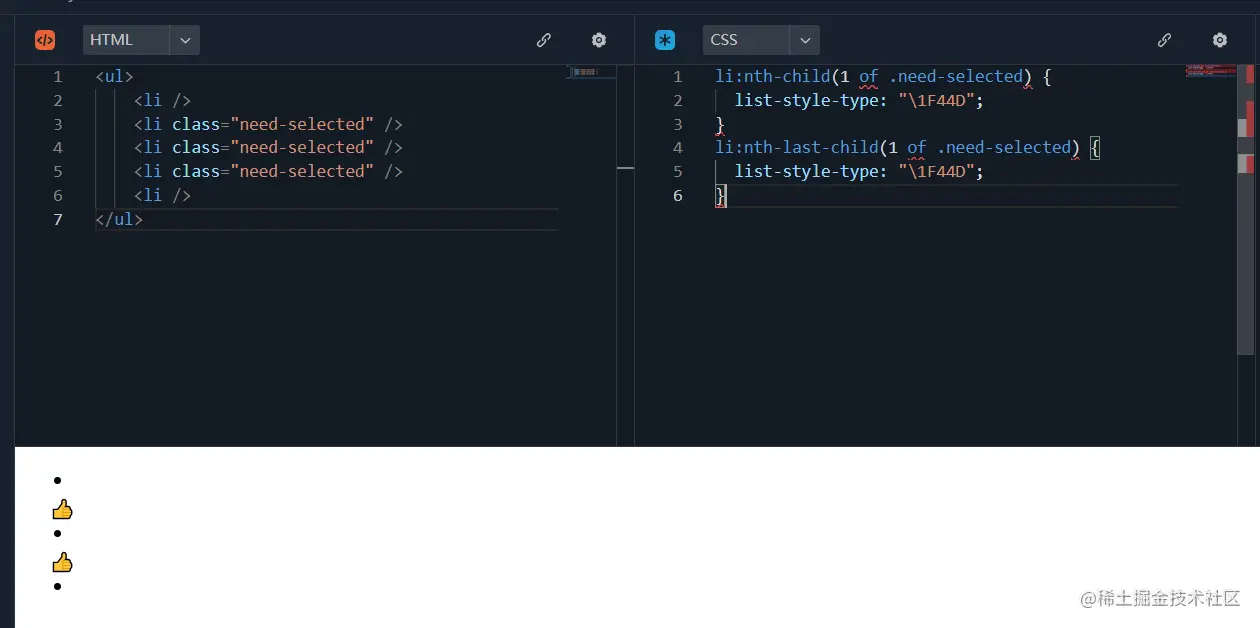This screenshot has height=628, width=1260.
Task: Open CSS panel settings gear
Action: tap(1220, 40)
